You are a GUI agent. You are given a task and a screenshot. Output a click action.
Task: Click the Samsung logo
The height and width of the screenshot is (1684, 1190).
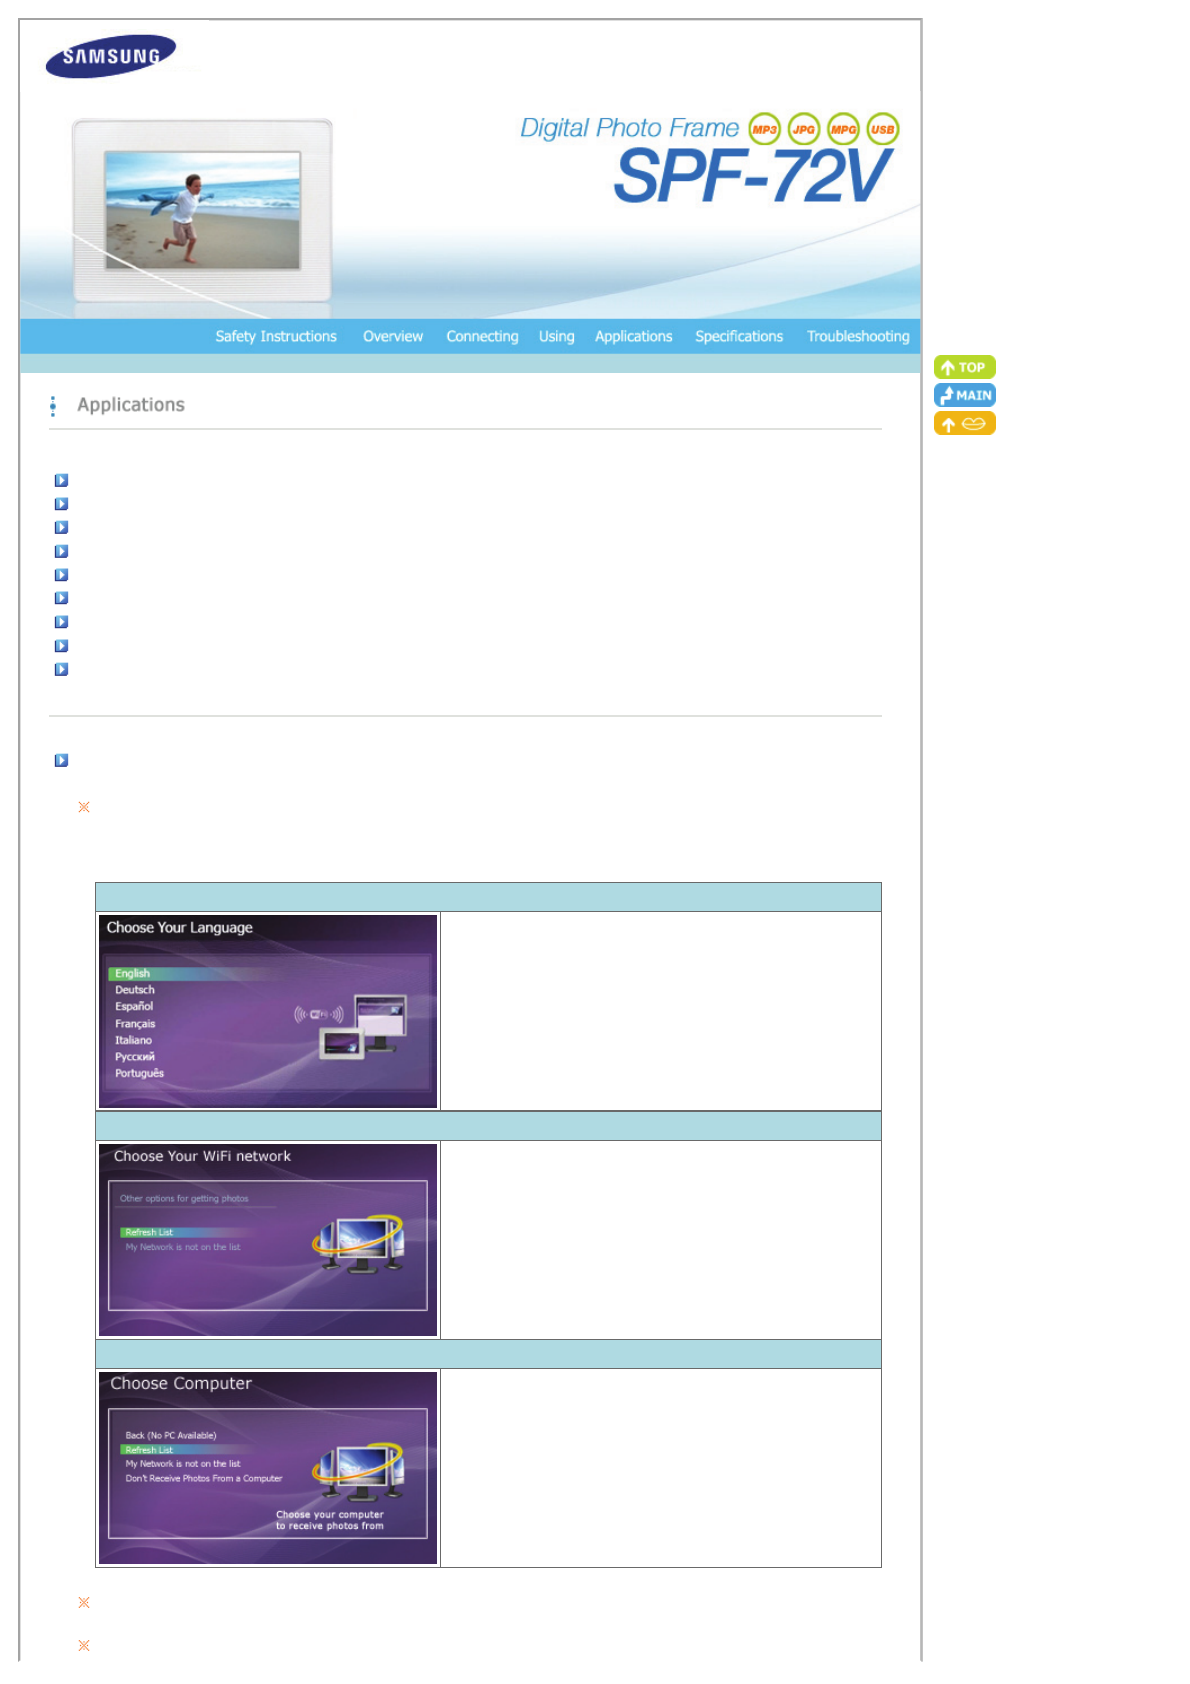click(x=111, y=56)
